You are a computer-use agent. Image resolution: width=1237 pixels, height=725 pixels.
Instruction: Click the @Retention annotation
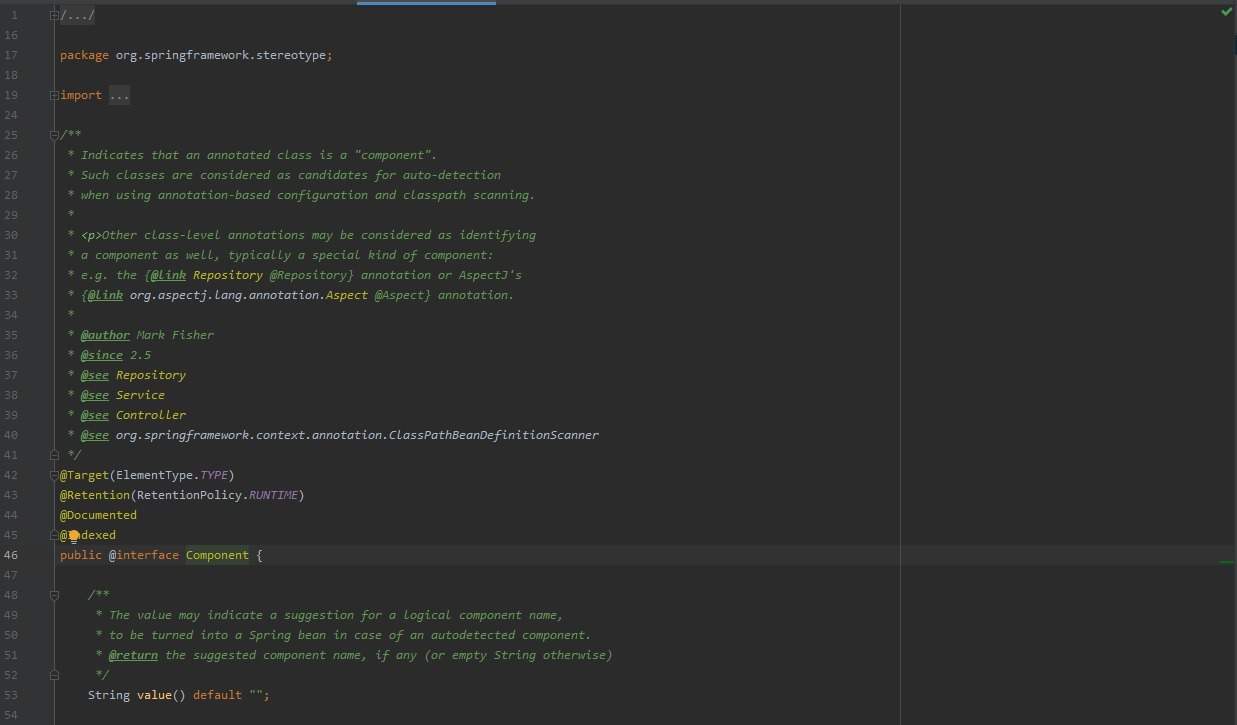tap(95, 495)
